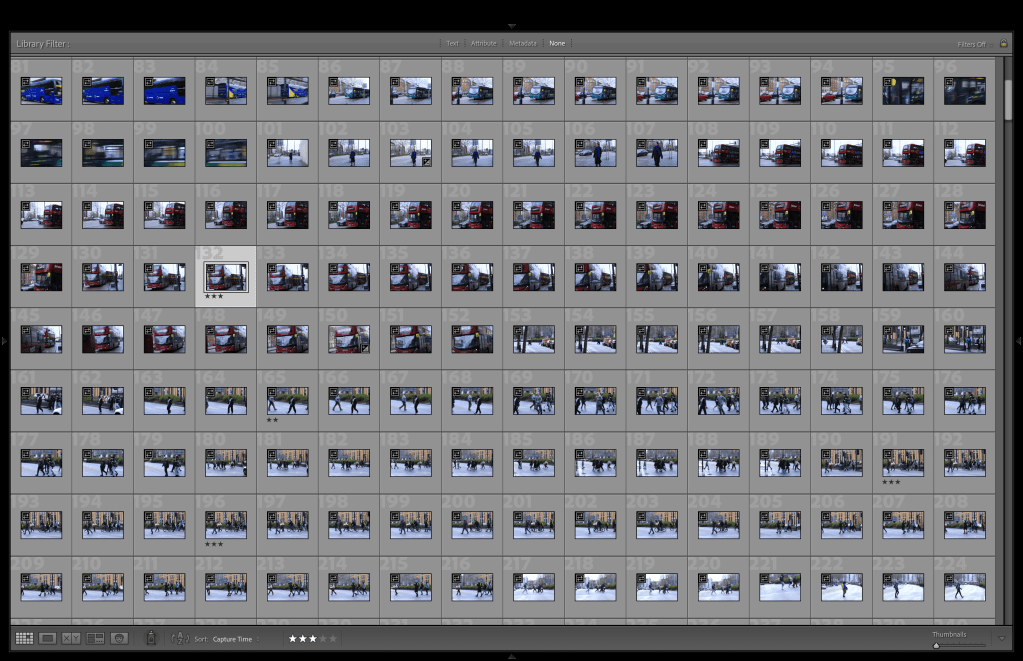Open the Sort by Capture Time dropdown
Screen dimensions: 1023x661
click(x=233, y=638)
